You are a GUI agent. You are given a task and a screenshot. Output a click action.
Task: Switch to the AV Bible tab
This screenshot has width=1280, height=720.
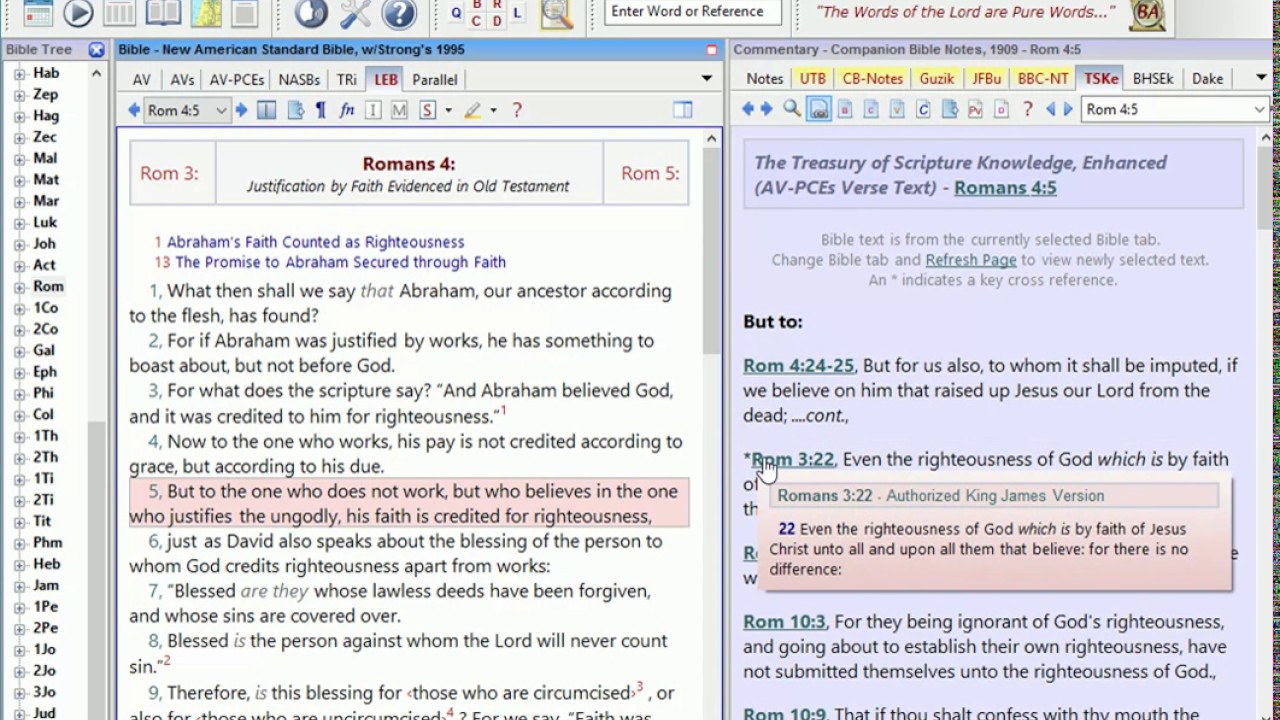[x=142, y=80]
